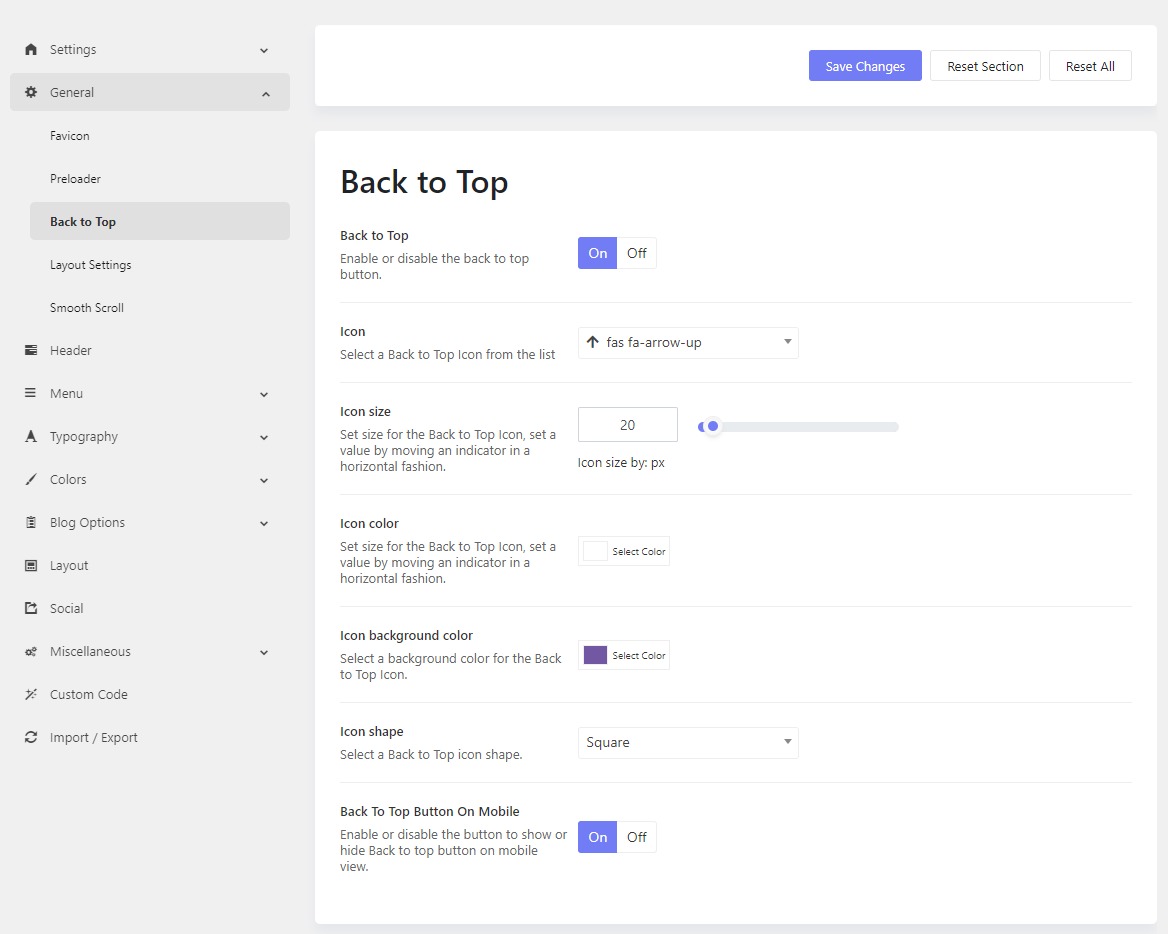Viewport: 1168px width, 934px height.
Task: Open the fas fa-arrow-up icon dropdown
Action: pyautogui.click(x=688, y=343)
